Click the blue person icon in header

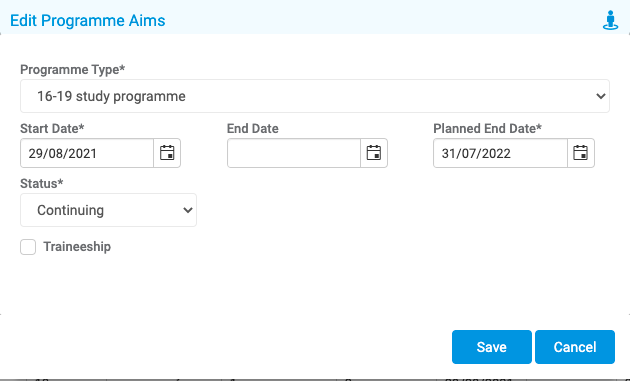pos(610,20)
